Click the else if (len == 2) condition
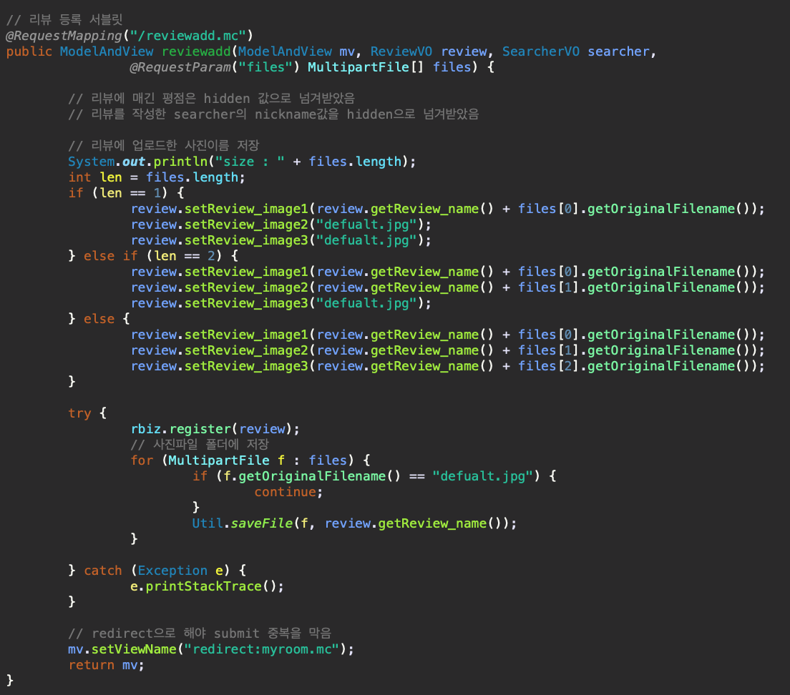 coord(165,256)
